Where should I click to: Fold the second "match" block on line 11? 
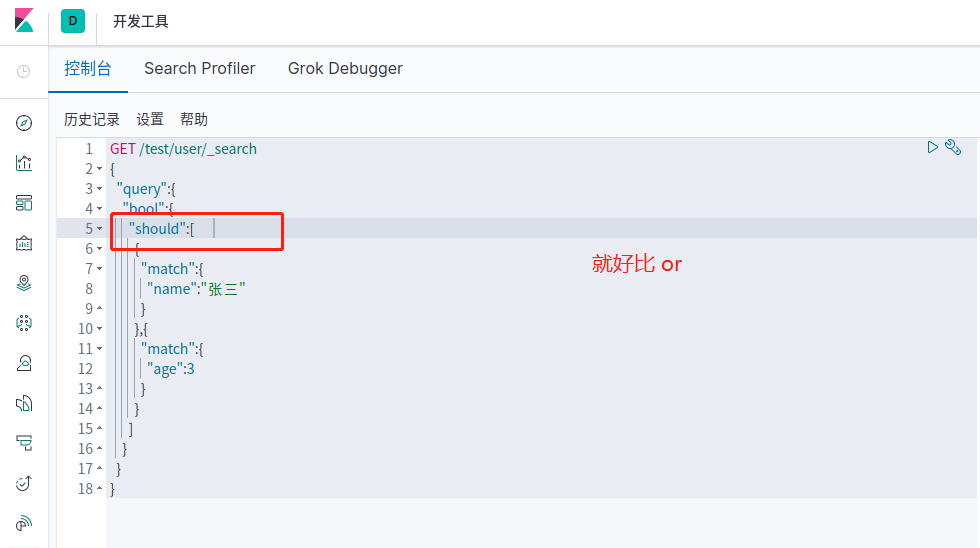(x=99, y=349)
